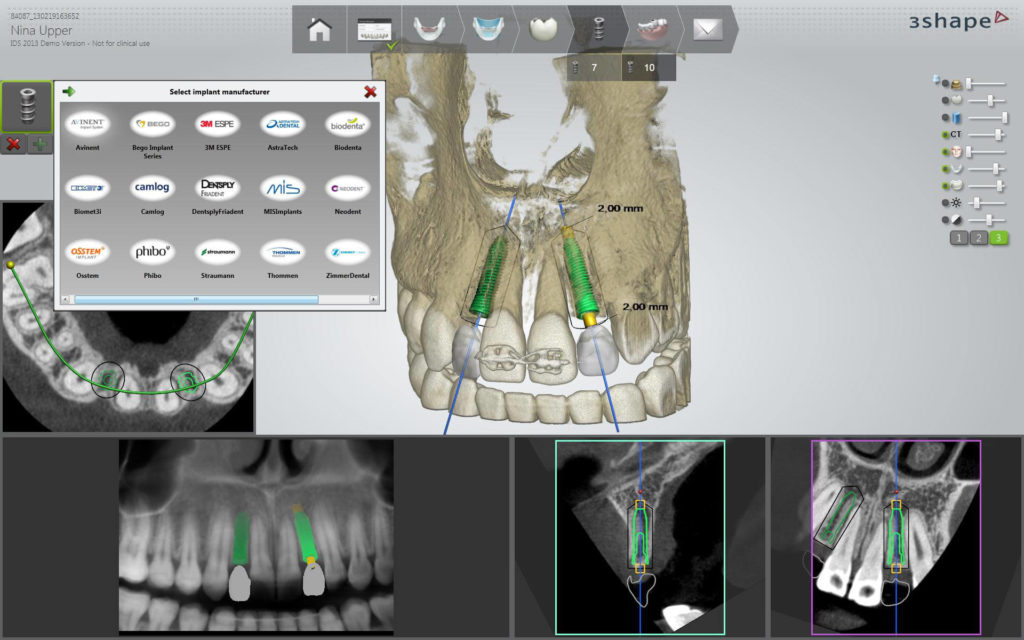Add implant with the green plus button

click(39, 144)
